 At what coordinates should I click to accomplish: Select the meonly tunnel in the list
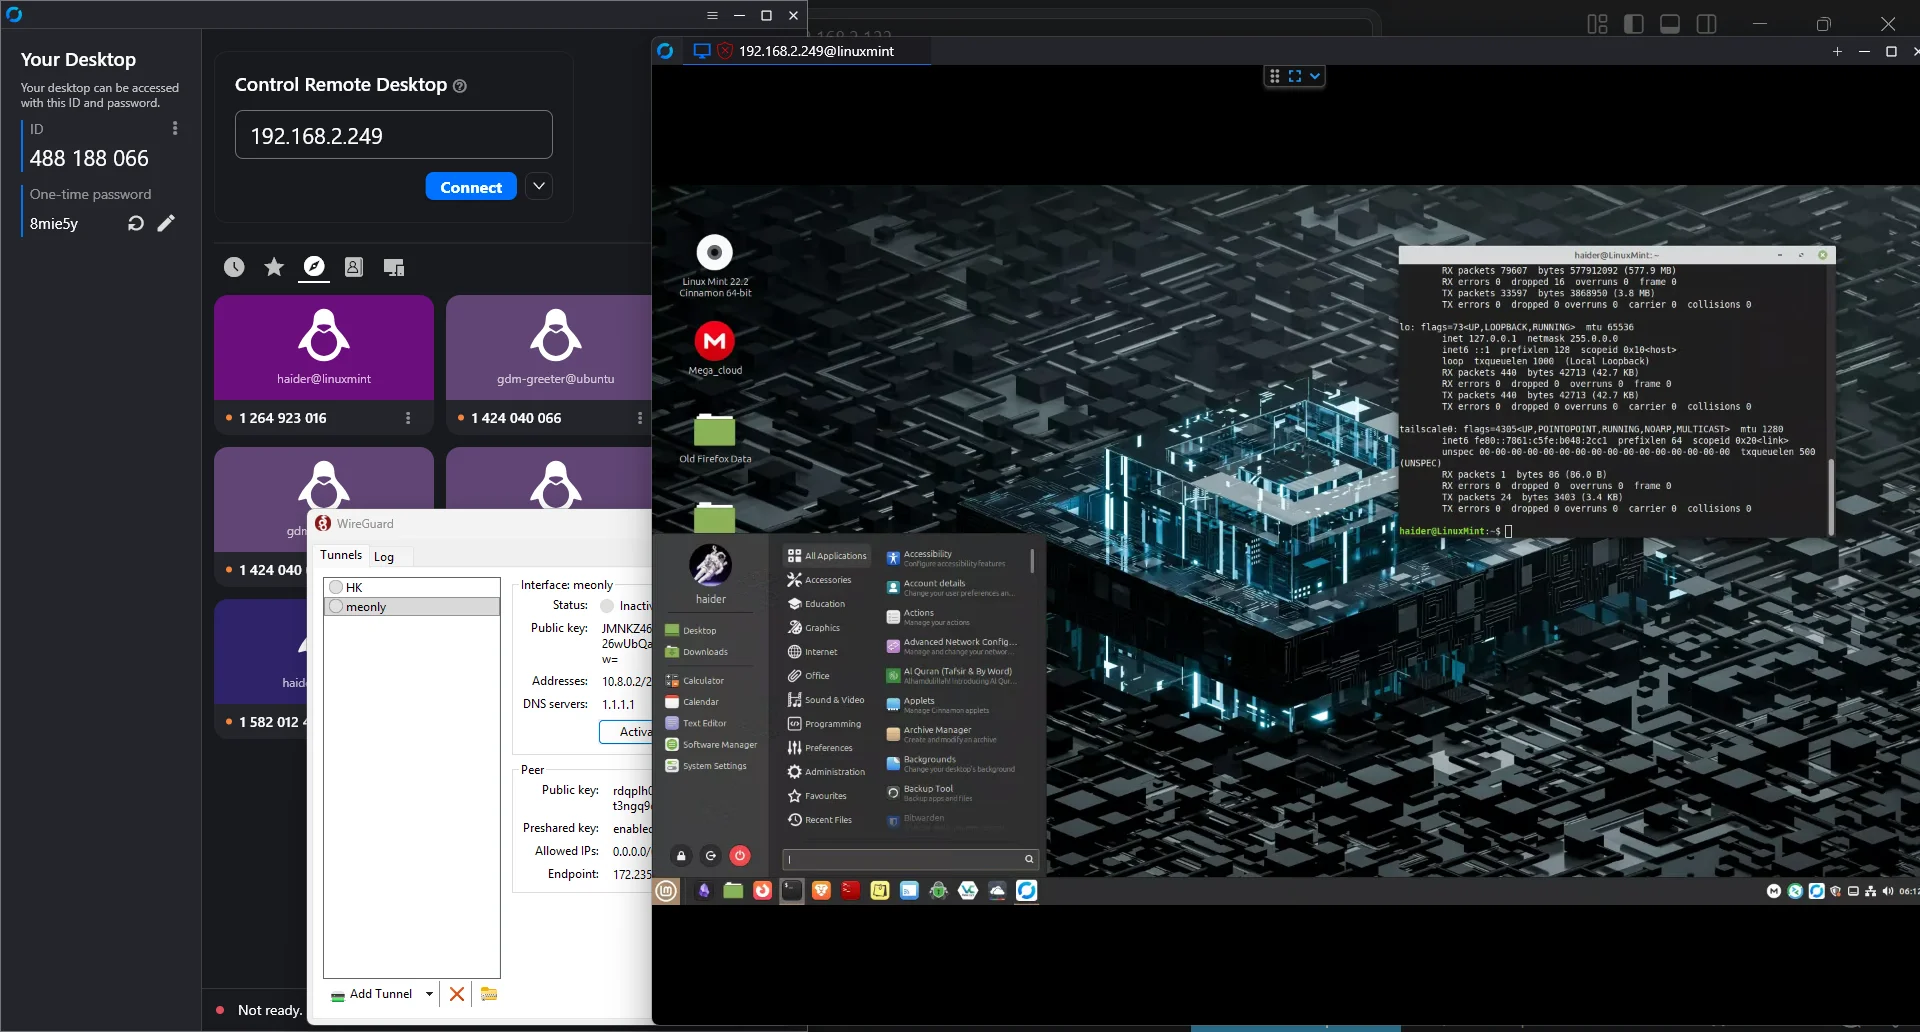pos(412,607)
